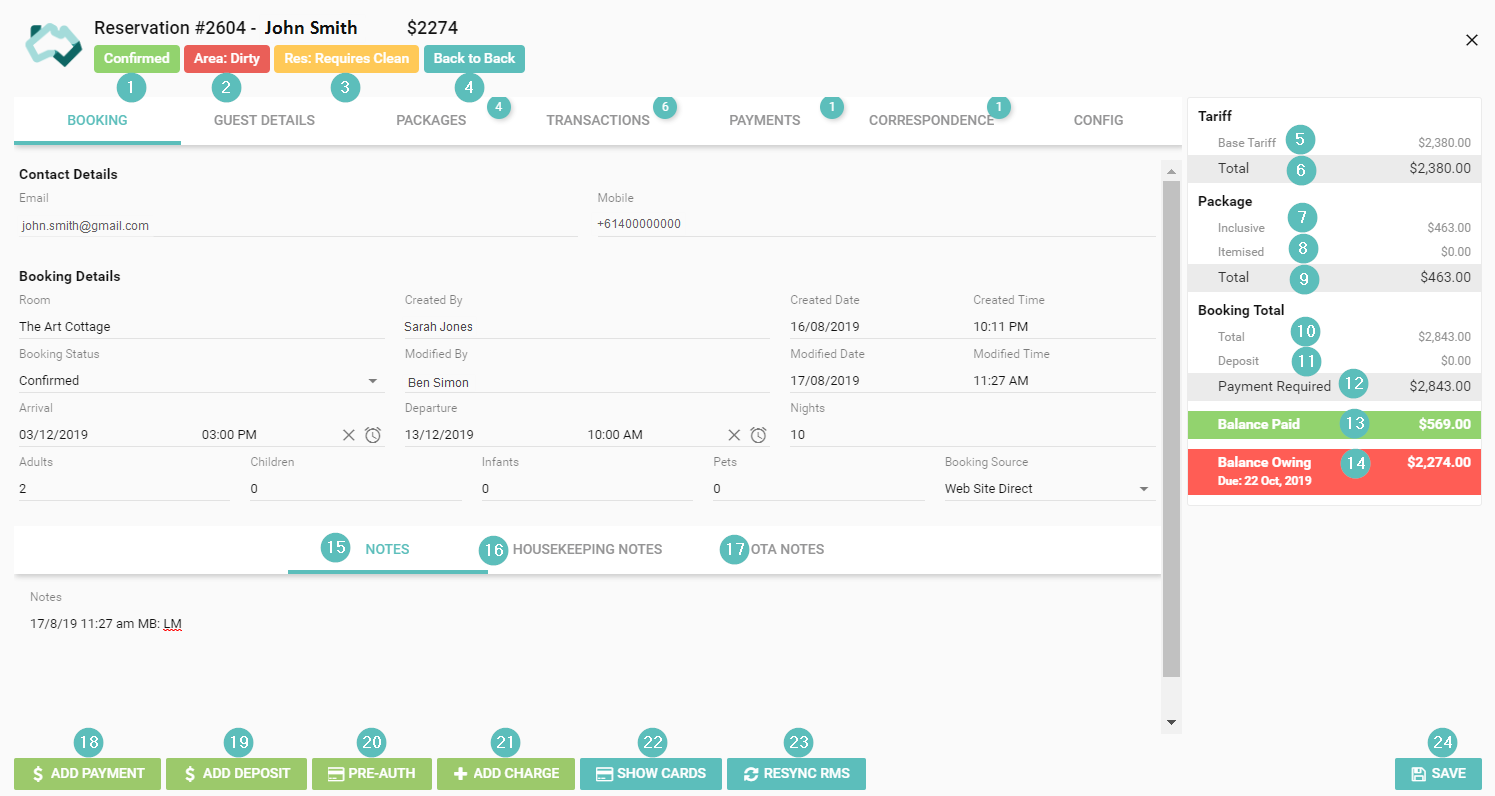
Task: Open the Booking Status dropdown
Action: click(200, 381)
